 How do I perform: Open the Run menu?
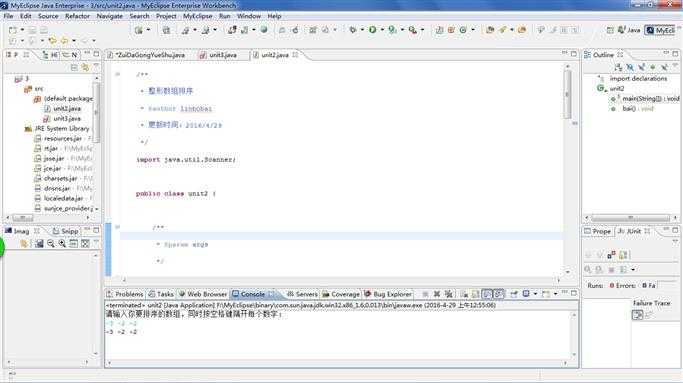[x=224, y=16]
